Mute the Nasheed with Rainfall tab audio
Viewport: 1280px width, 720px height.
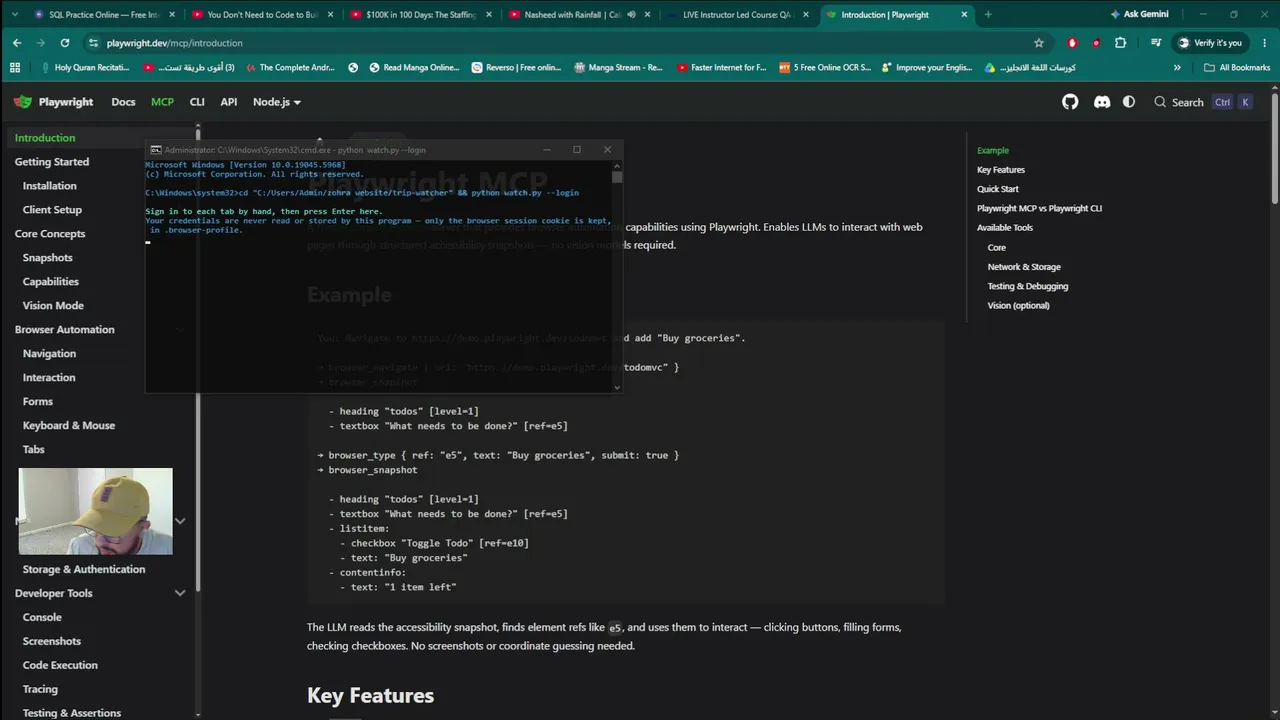(x=631, y=15)
